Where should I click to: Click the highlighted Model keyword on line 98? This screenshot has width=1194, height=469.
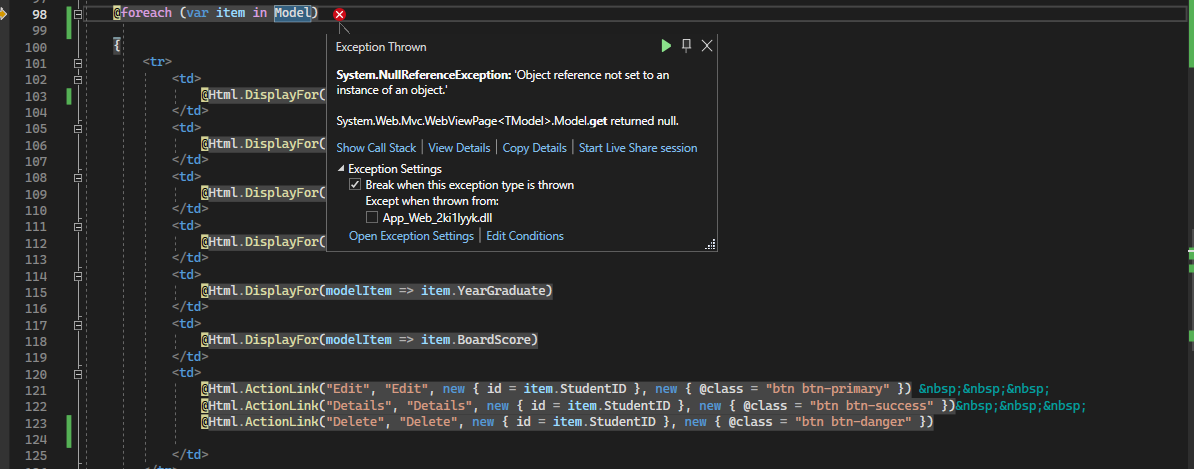click(x=293, y=14)
